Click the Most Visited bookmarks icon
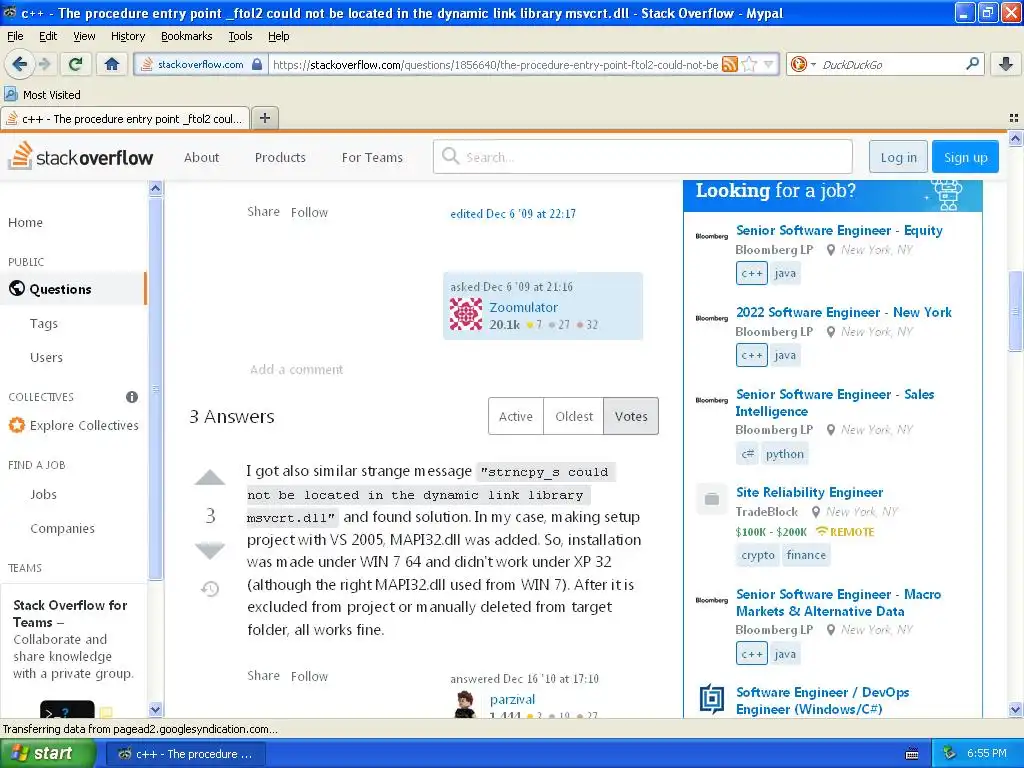The image size is (1024, 768). pyautogui.click(x=10, y=94)
